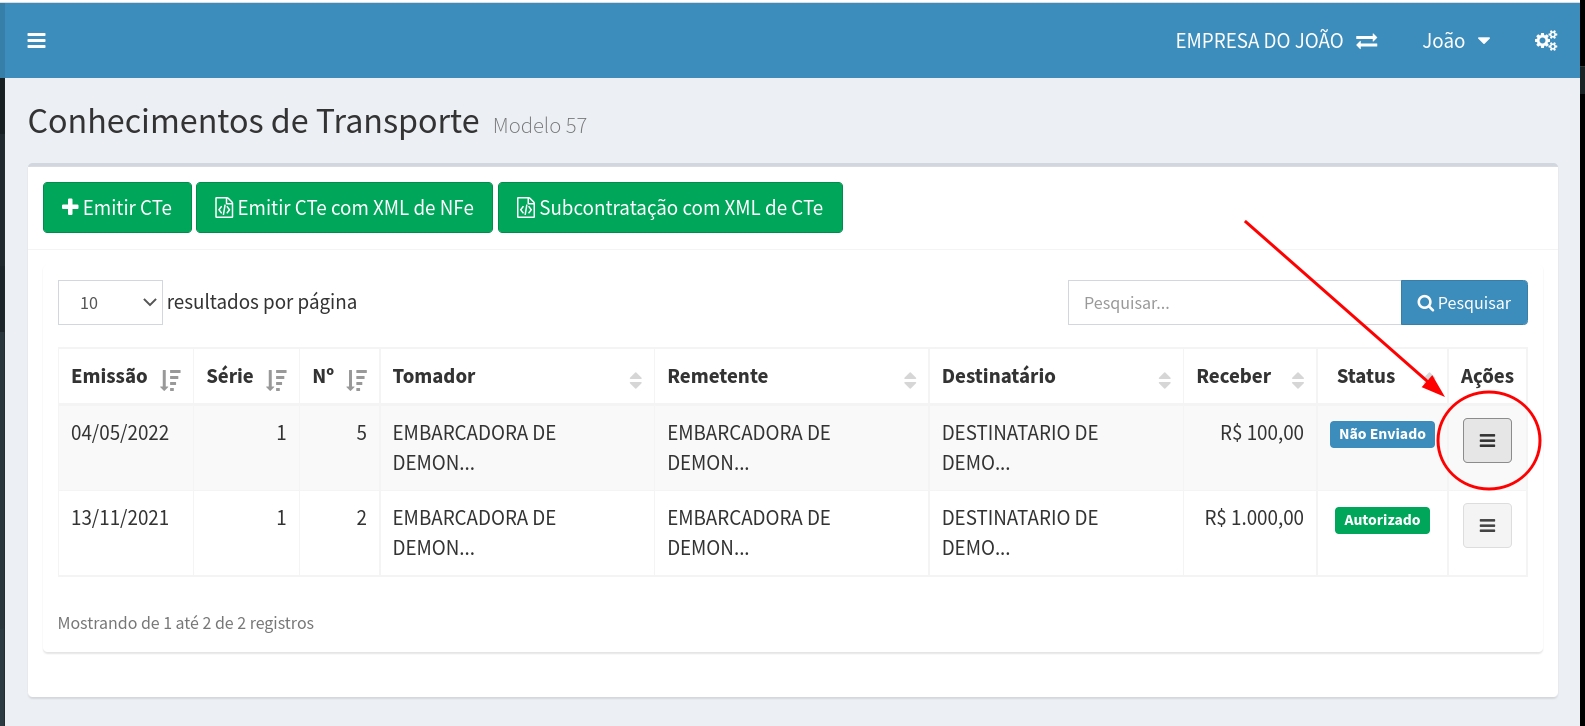
Task: Open the results per page dropdown
Action: coord(110,303)
